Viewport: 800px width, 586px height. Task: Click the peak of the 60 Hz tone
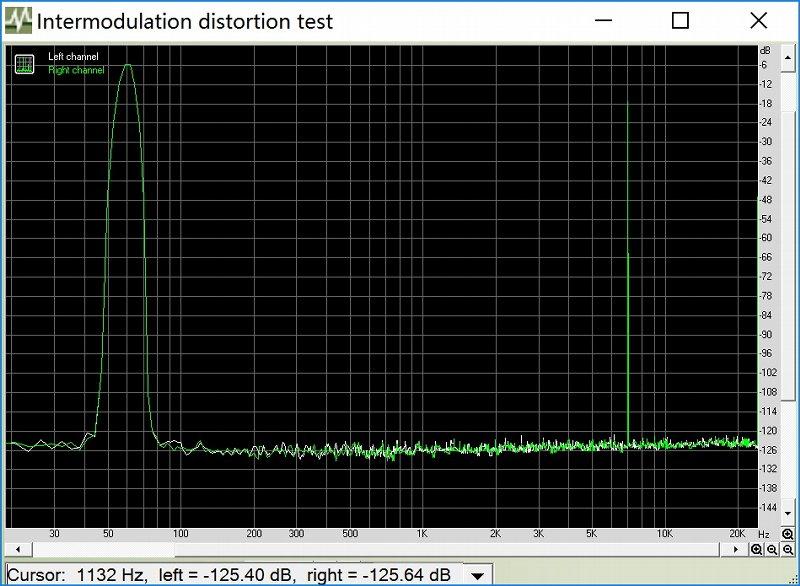[x=127, y=66]
